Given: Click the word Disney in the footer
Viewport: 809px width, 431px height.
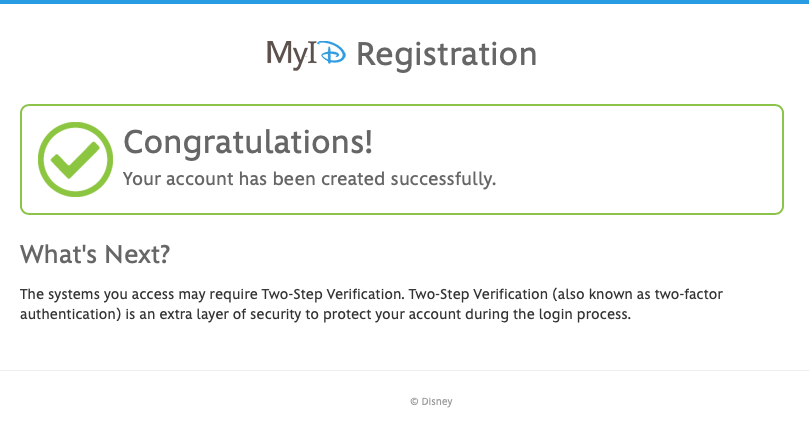Looking at the screenshot, I should 437,401.
